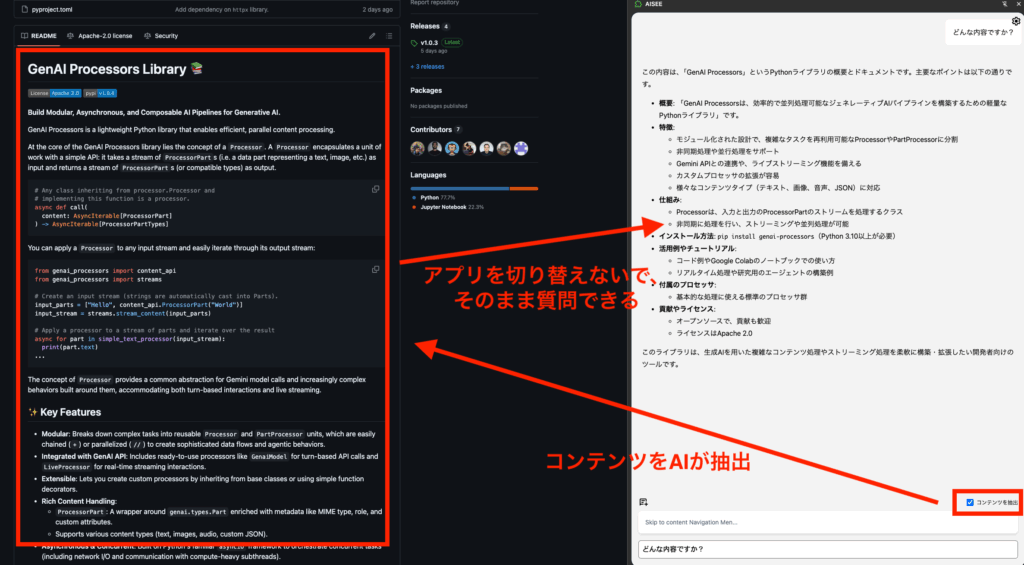Click the green Latest badge

(x=452, y=42)
